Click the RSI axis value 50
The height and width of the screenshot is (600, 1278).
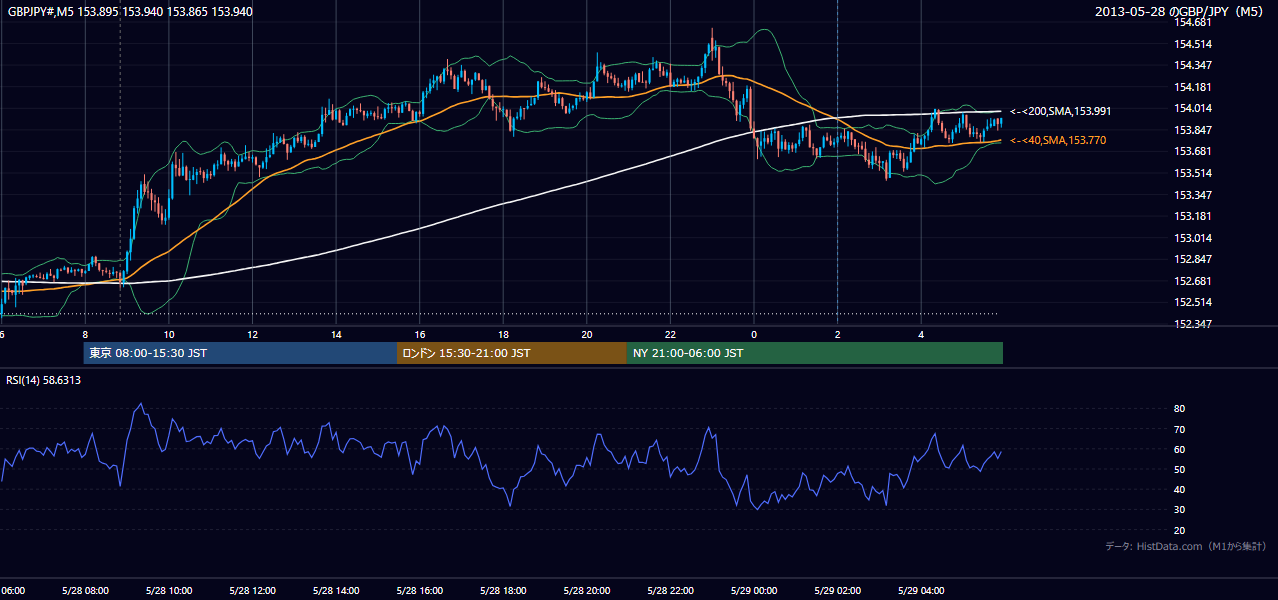(x=1180, y=469)
